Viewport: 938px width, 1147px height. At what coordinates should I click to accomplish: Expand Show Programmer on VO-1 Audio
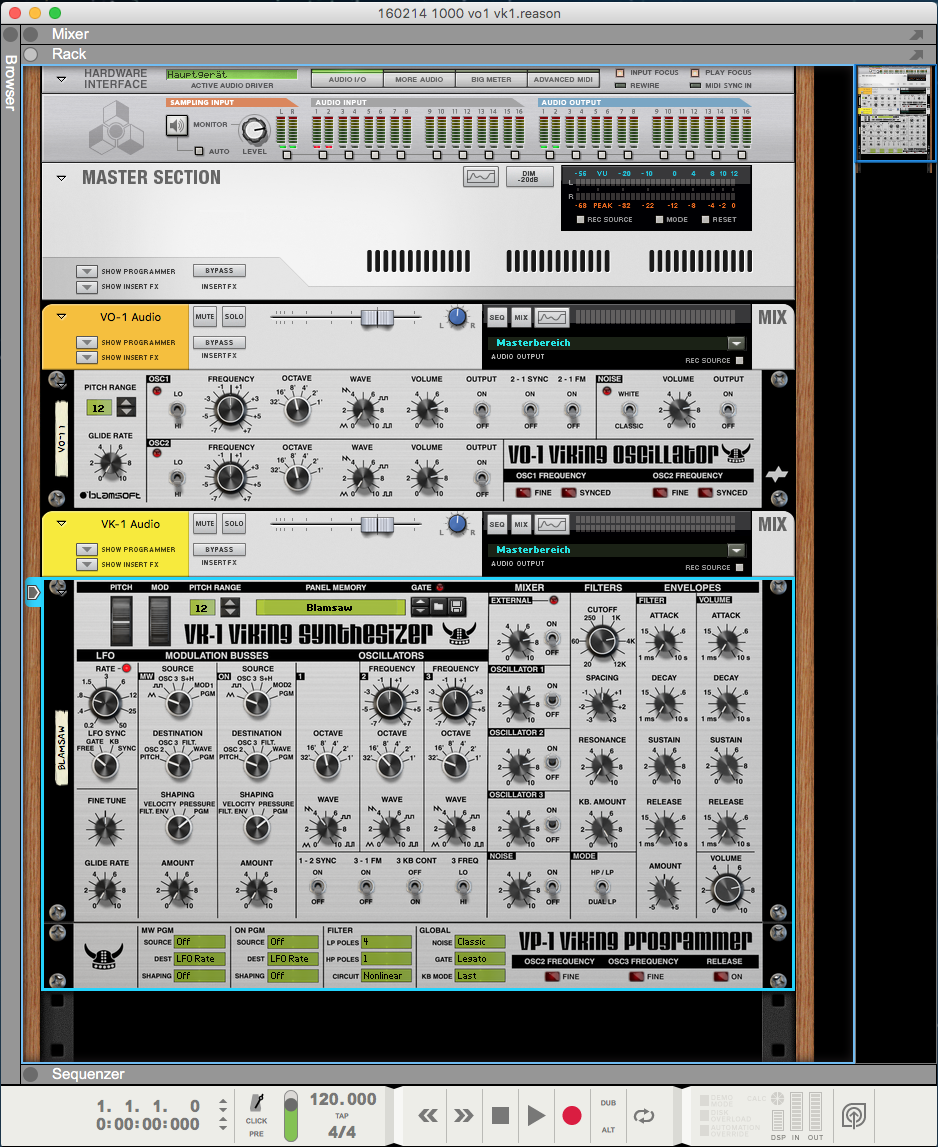click(86, 342)
